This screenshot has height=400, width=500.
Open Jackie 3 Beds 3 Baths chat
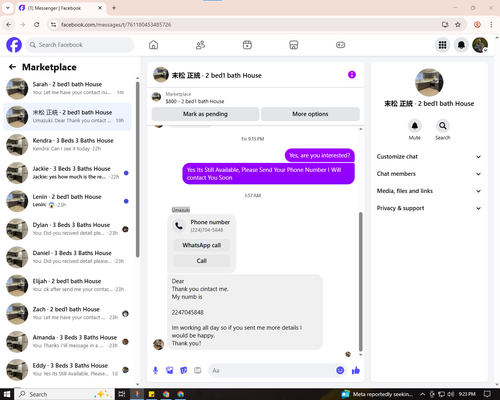[x=67, y=173]
